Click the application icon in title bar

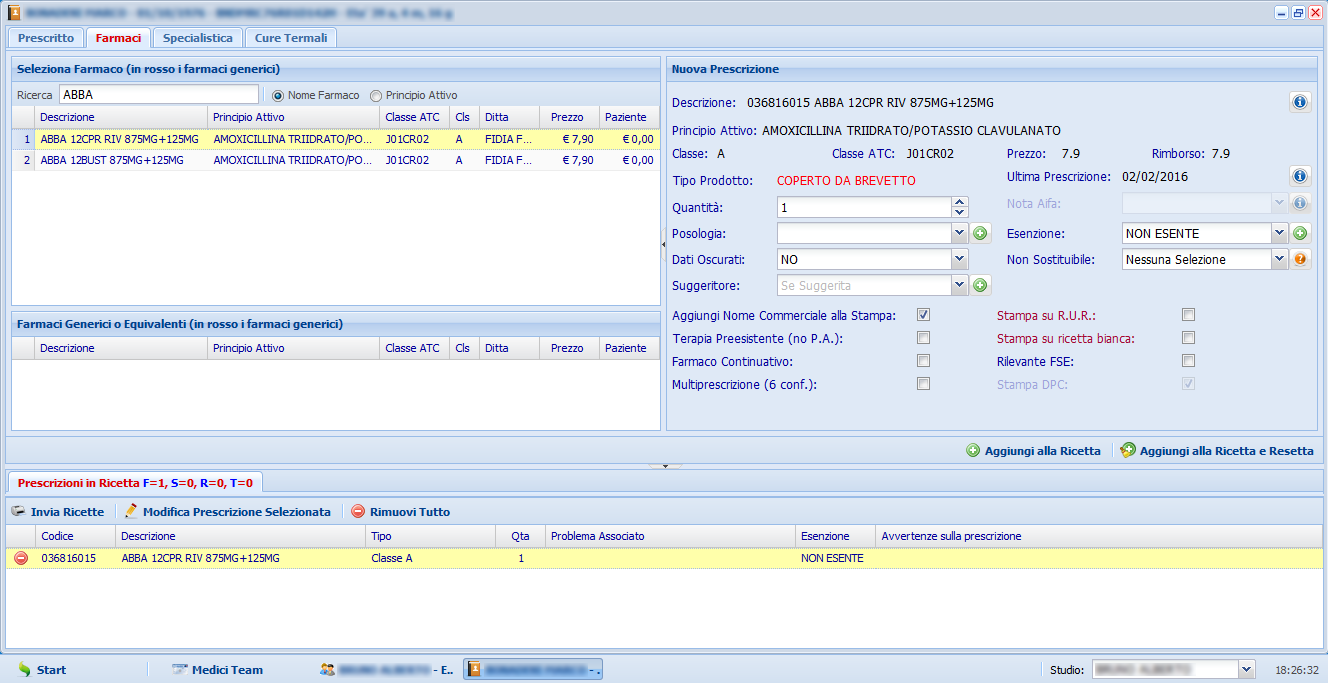pos(14,13)
